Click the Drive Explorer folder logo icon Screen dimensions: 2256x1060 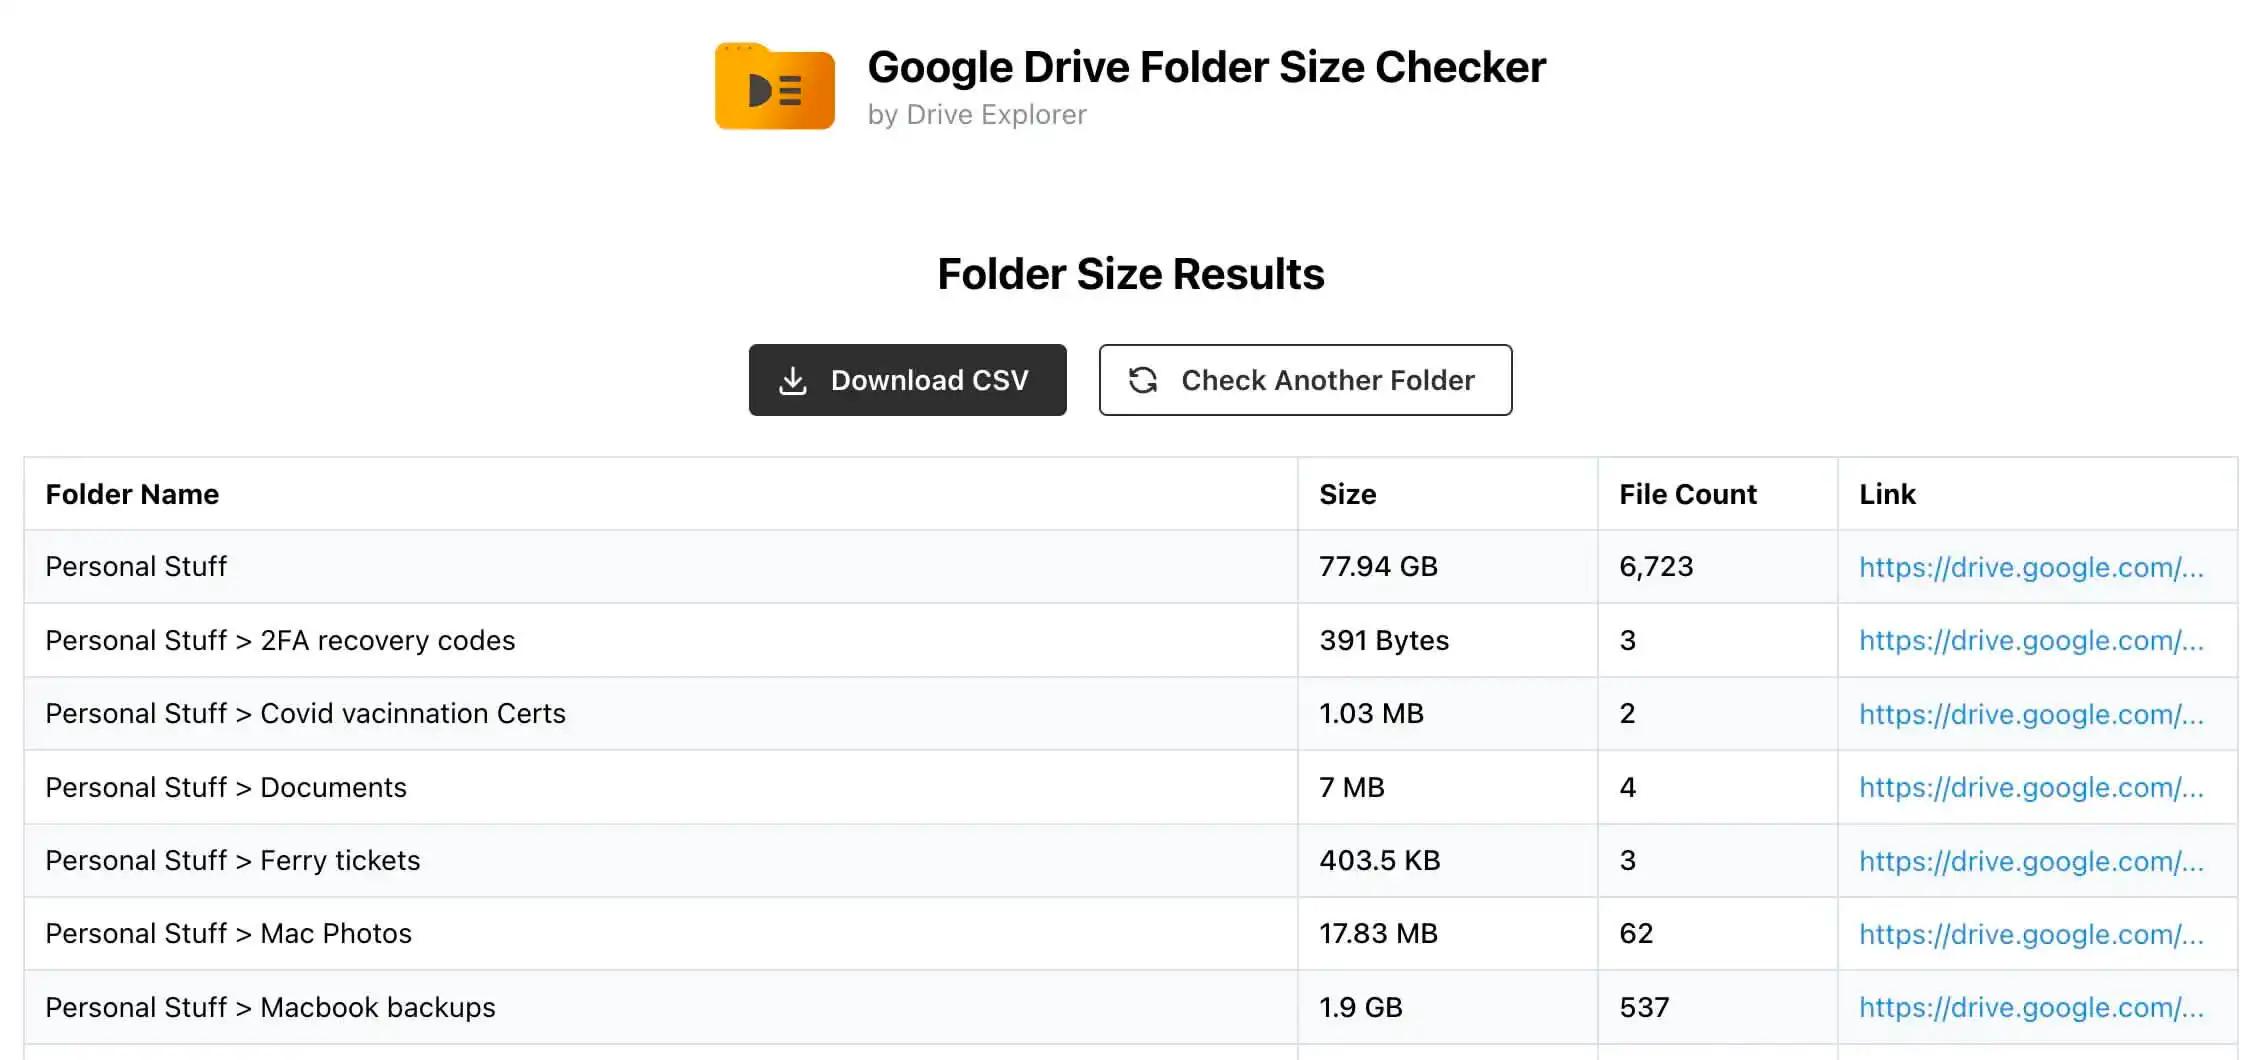coord(774,88)
